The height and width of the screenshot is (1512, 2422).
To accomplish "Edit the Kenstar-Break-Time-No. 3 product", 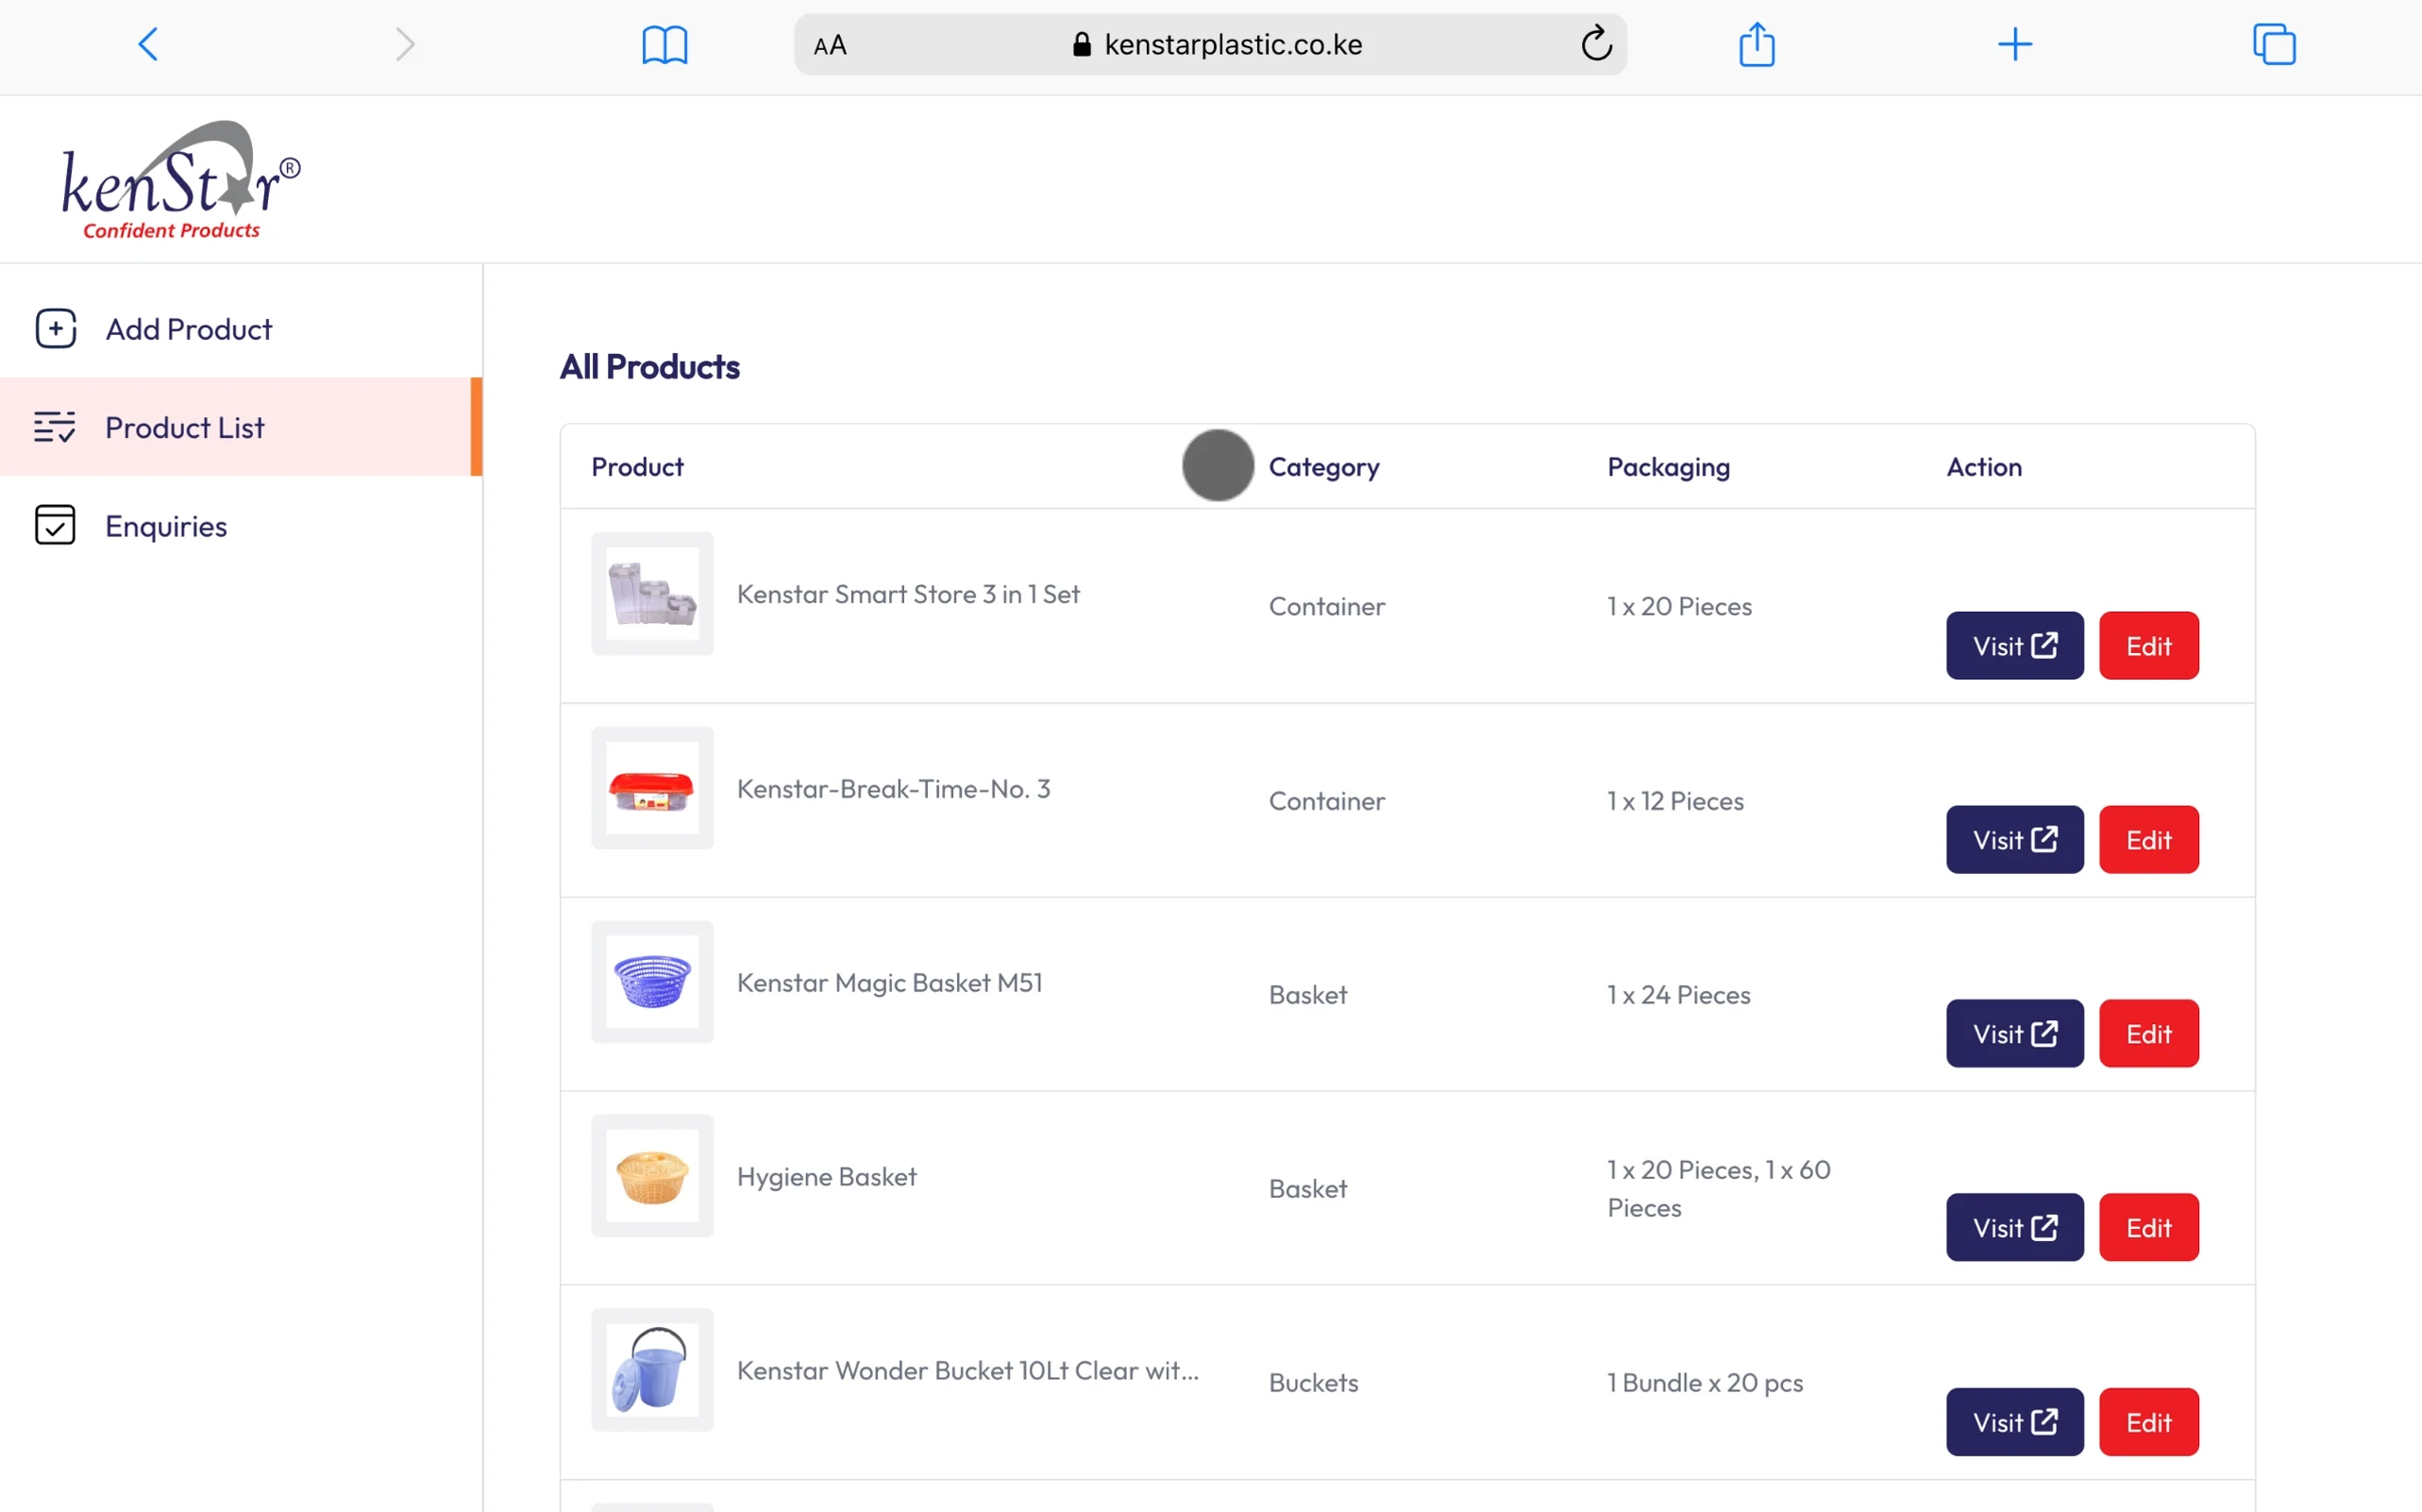I will pos(2148,840).
